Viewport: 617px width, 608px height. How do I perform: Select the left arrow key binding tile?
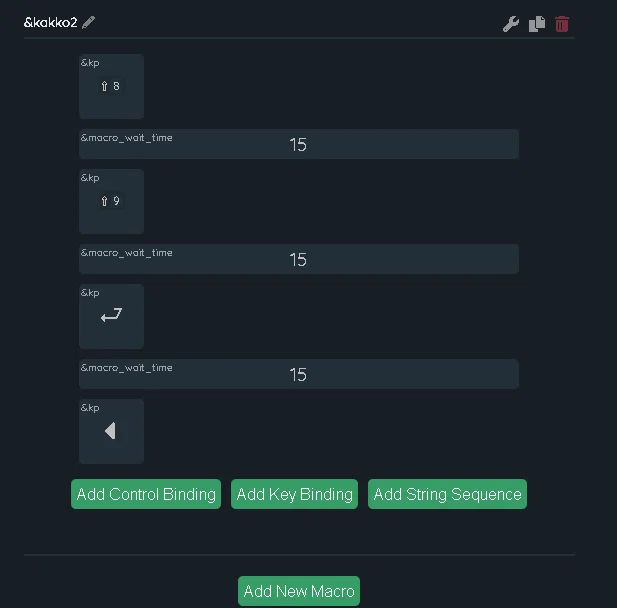pos(111,431)
